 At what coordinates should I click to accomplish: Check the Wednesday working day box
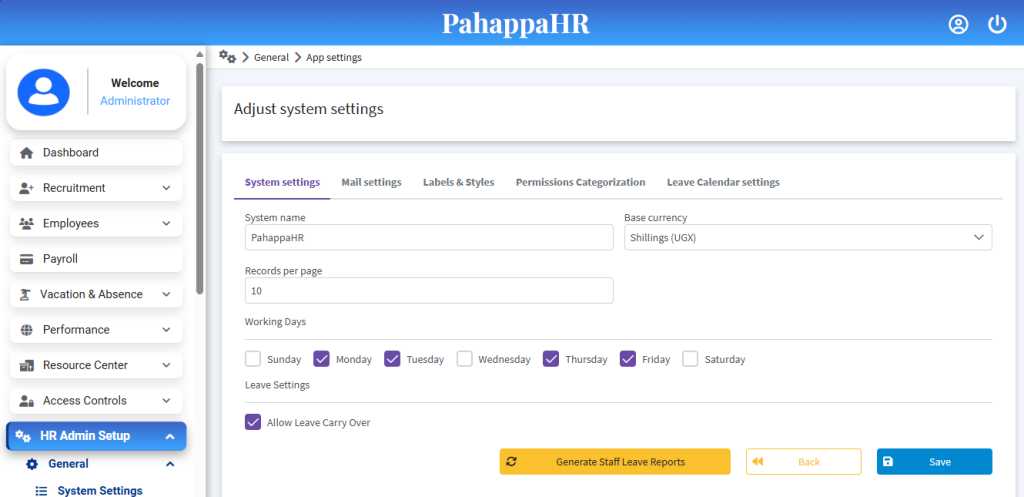465,359
